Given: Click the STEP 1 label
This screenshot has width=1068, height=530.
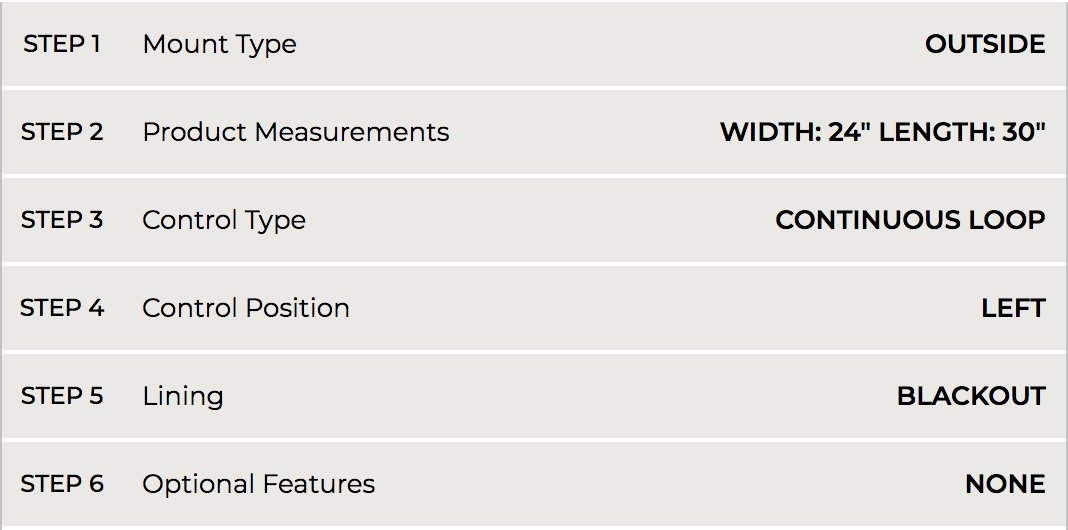Looking at the screenshot, I should click(x=61, y=44).
